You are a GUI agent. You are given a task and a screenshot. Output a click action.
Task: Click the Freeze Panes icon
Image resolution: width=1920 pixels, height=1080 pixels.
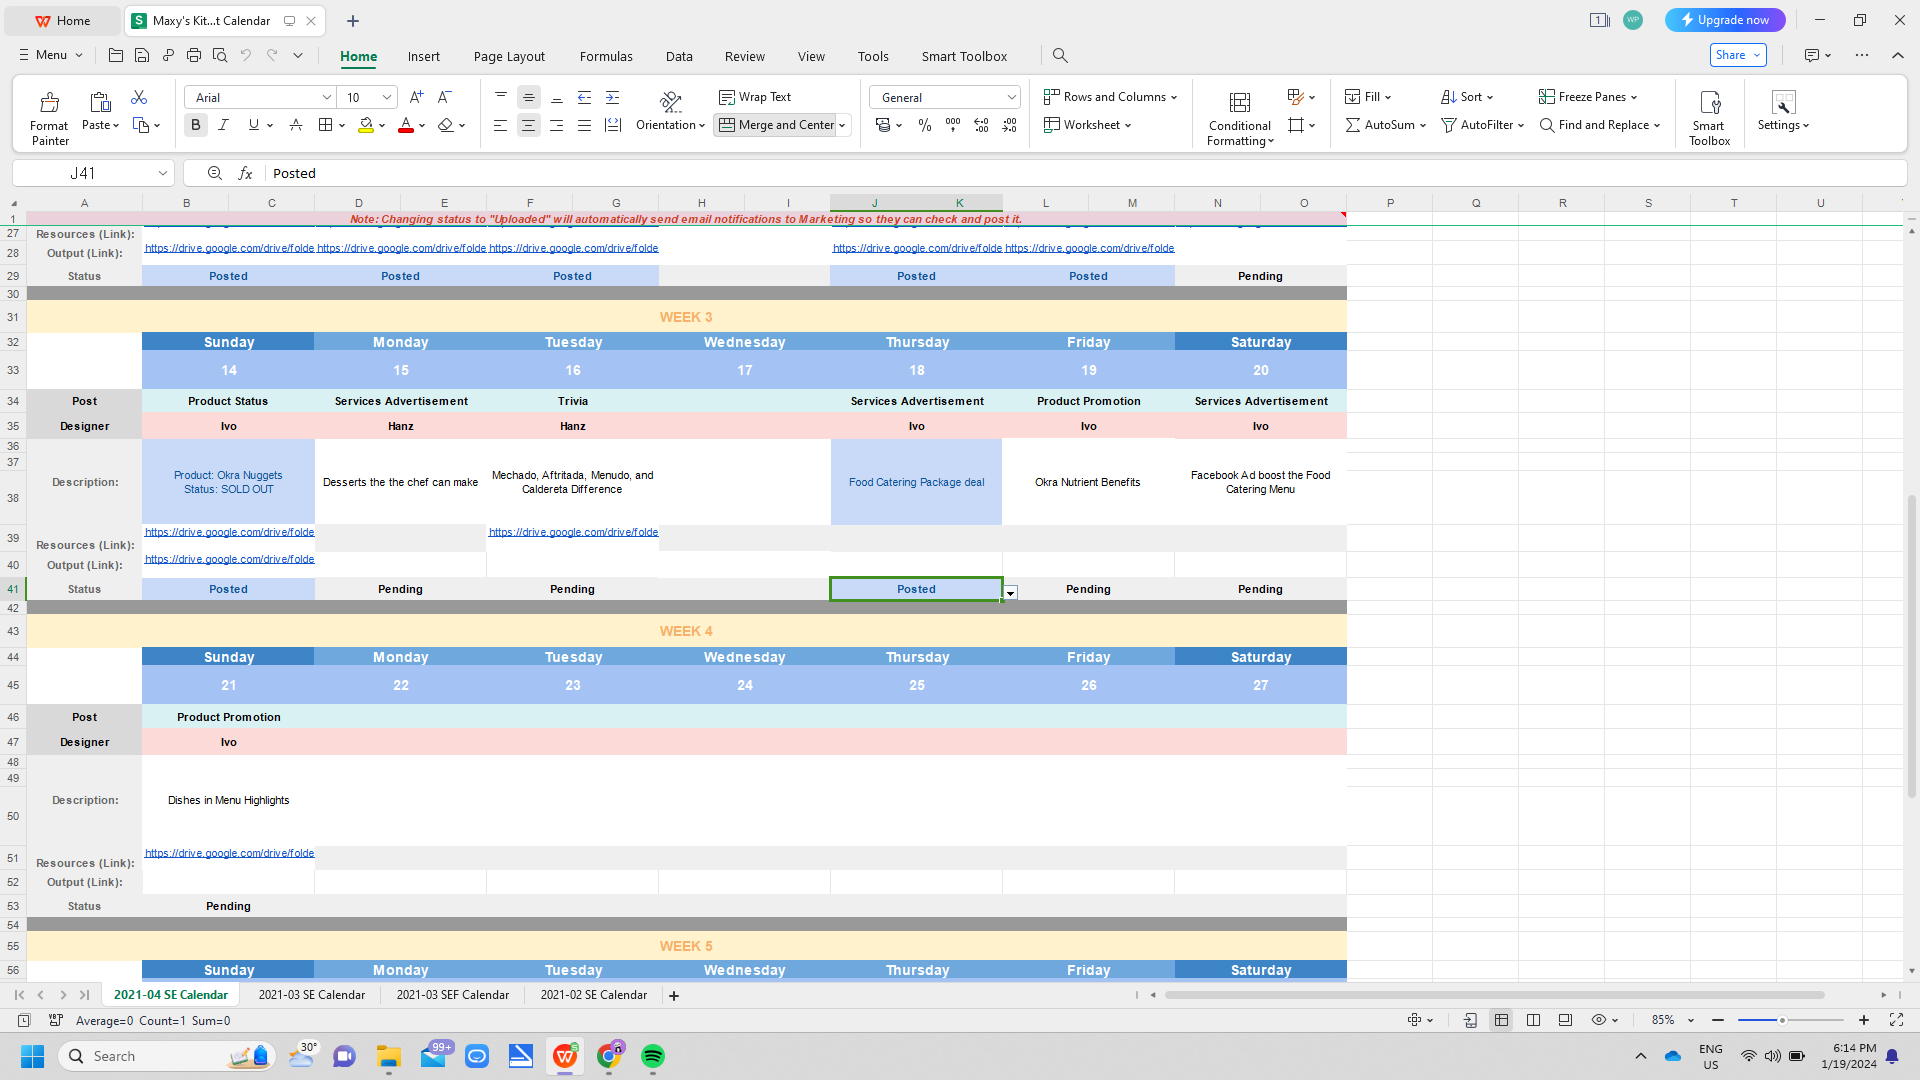pyautogui.click(x=1547, y=97)
